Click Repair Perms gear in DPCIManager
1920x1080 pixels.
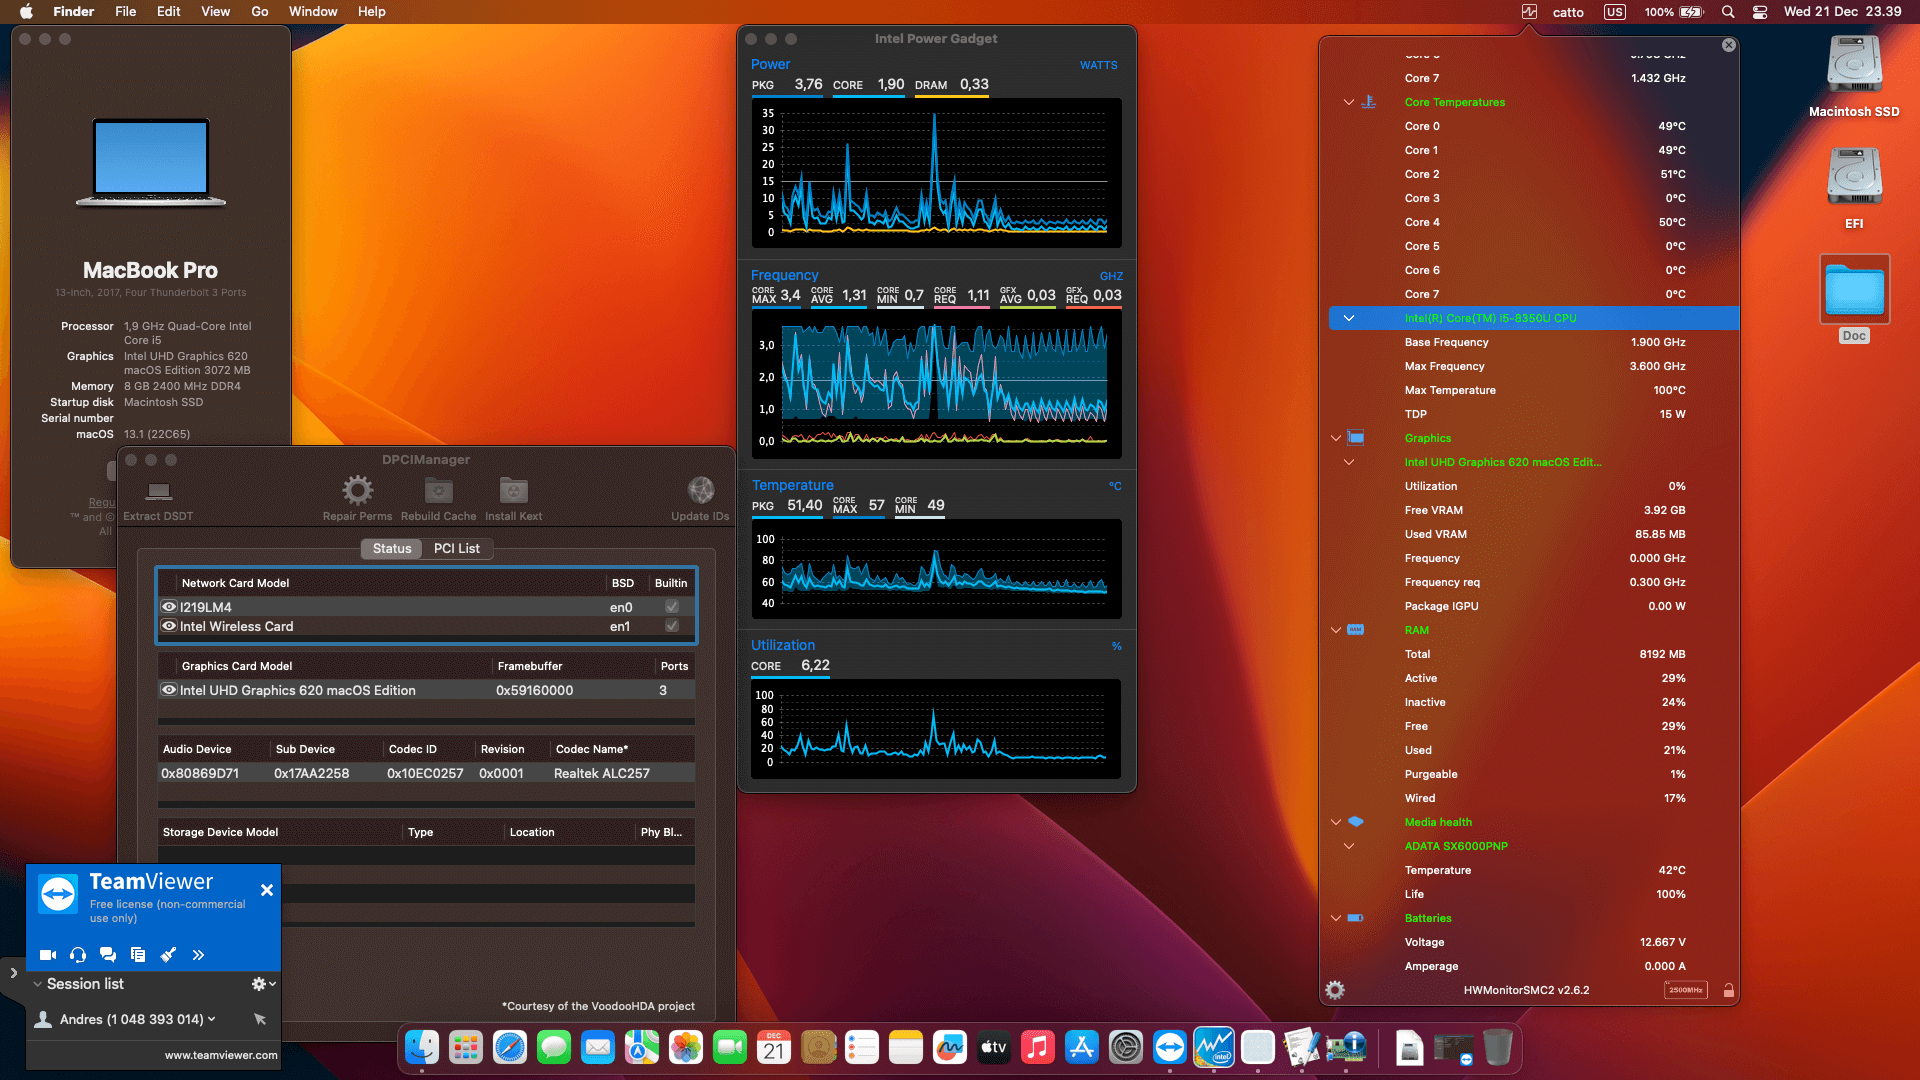pos(357,499)
